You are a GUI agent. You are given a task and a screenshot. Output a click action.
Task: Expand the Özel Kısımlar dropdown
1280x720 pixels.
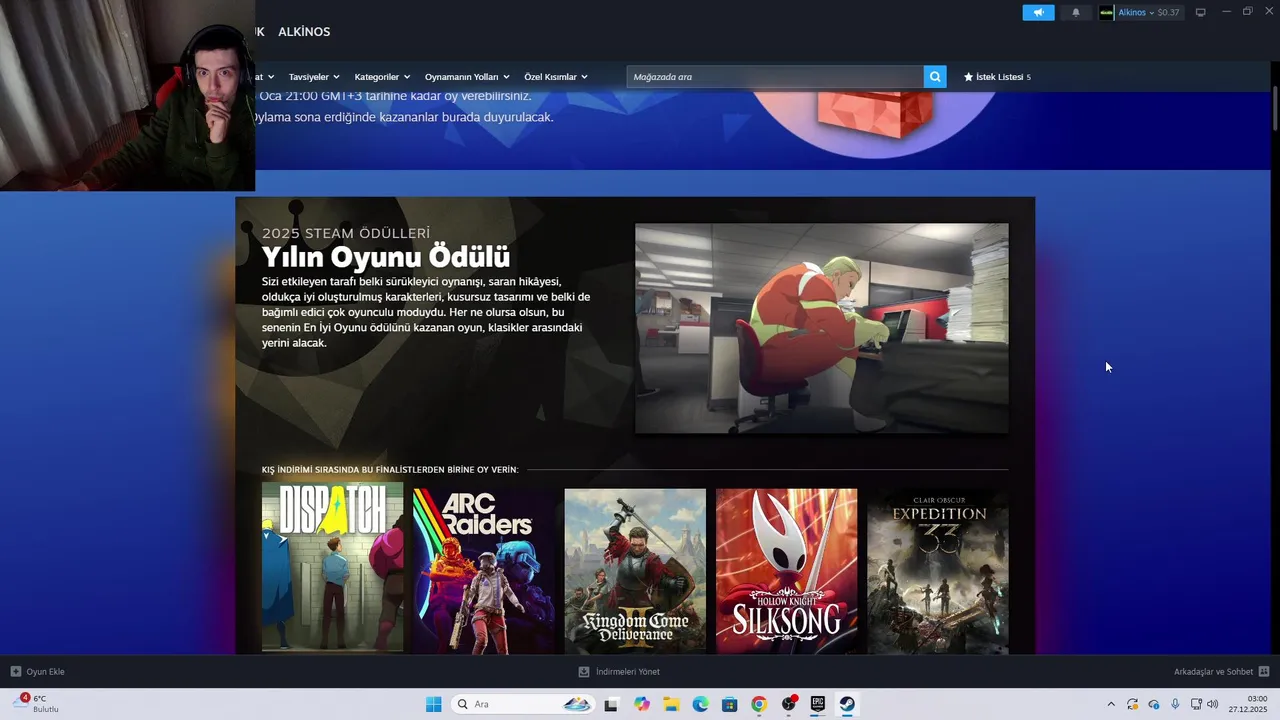(x=555, y=77)
